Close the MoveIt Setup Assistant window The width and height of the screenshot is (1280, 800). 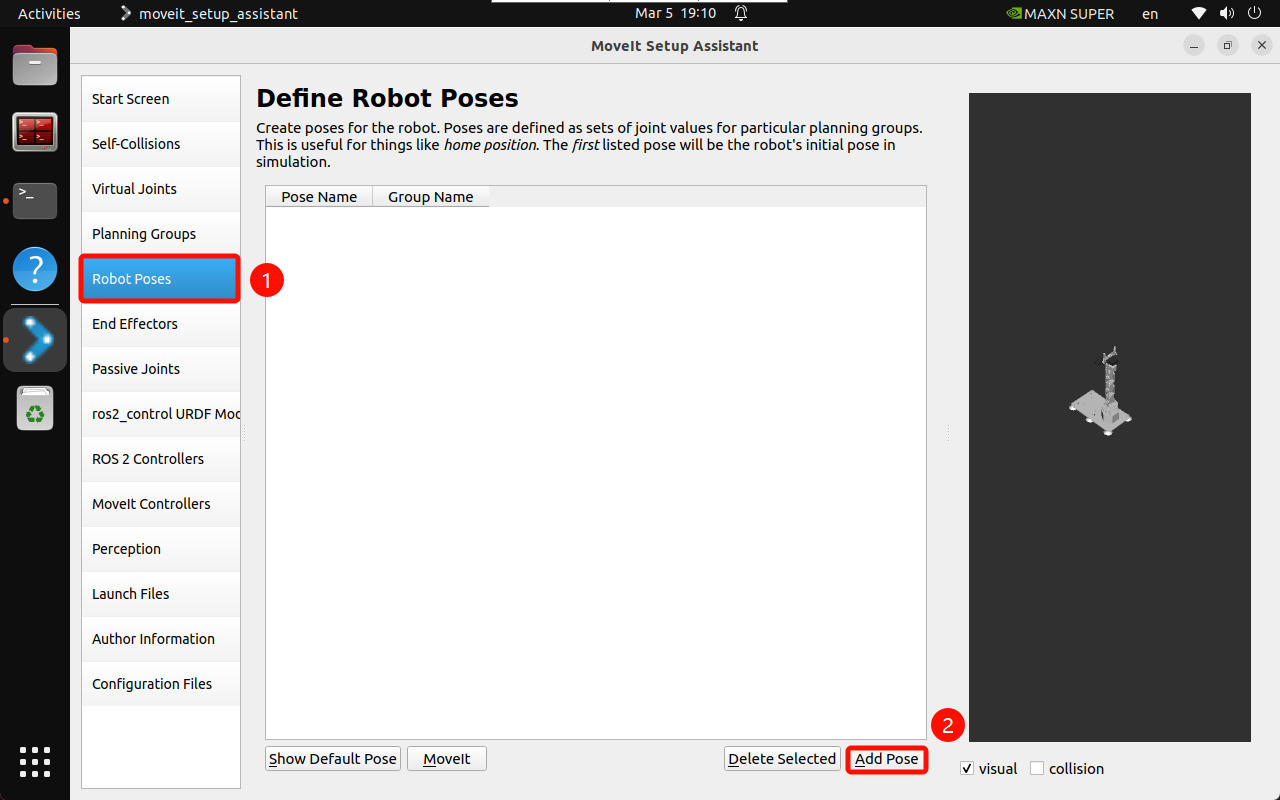(x=1260, y=46)
